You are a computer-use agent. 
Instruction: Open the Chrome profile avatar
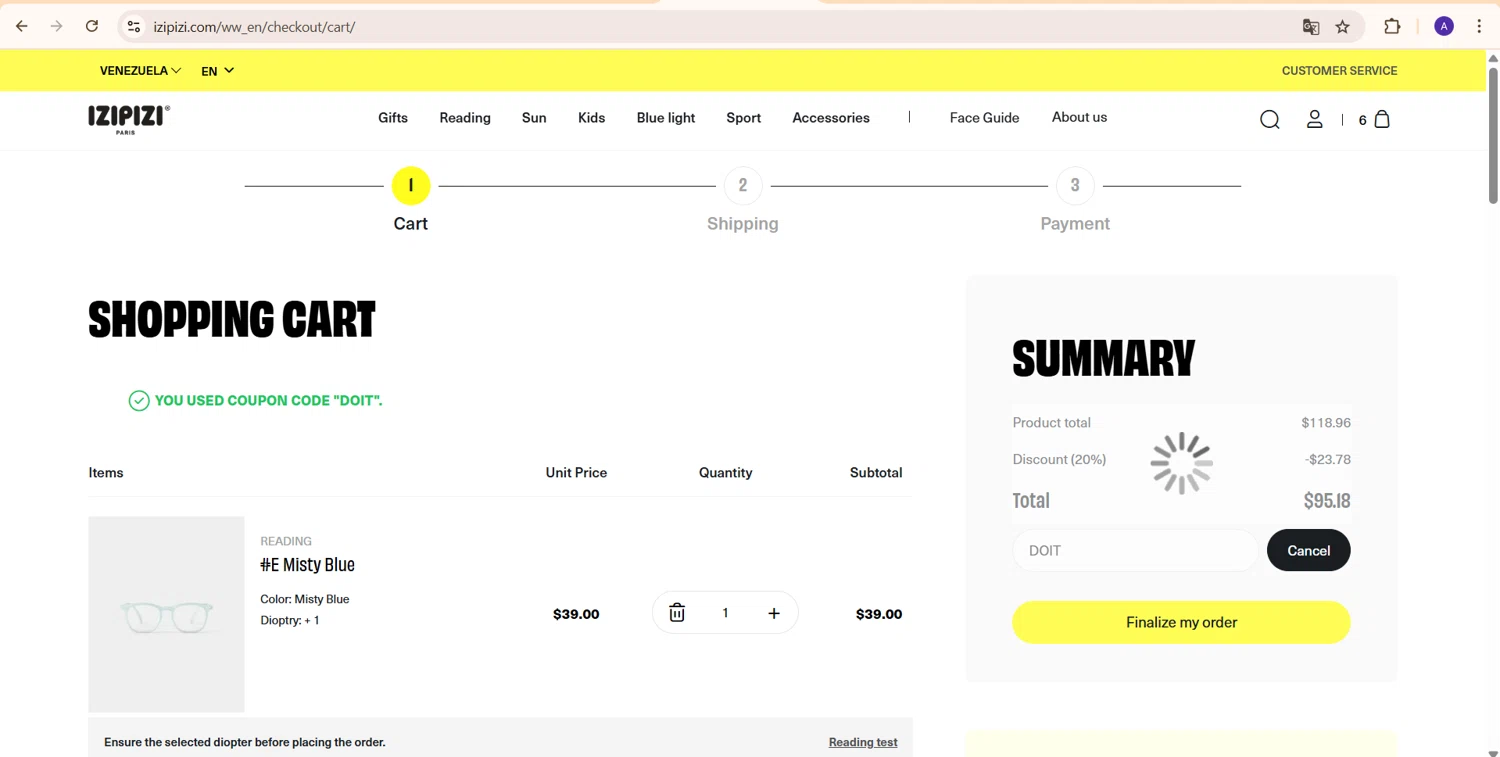1444,27
